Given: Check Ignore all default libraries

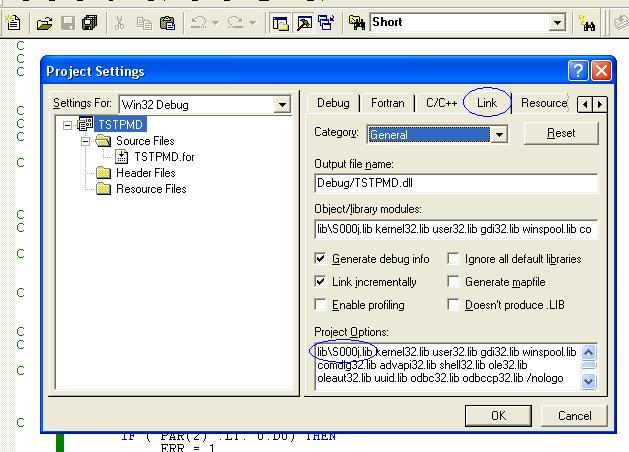Looking at the screenshot, I should [454, 259].
